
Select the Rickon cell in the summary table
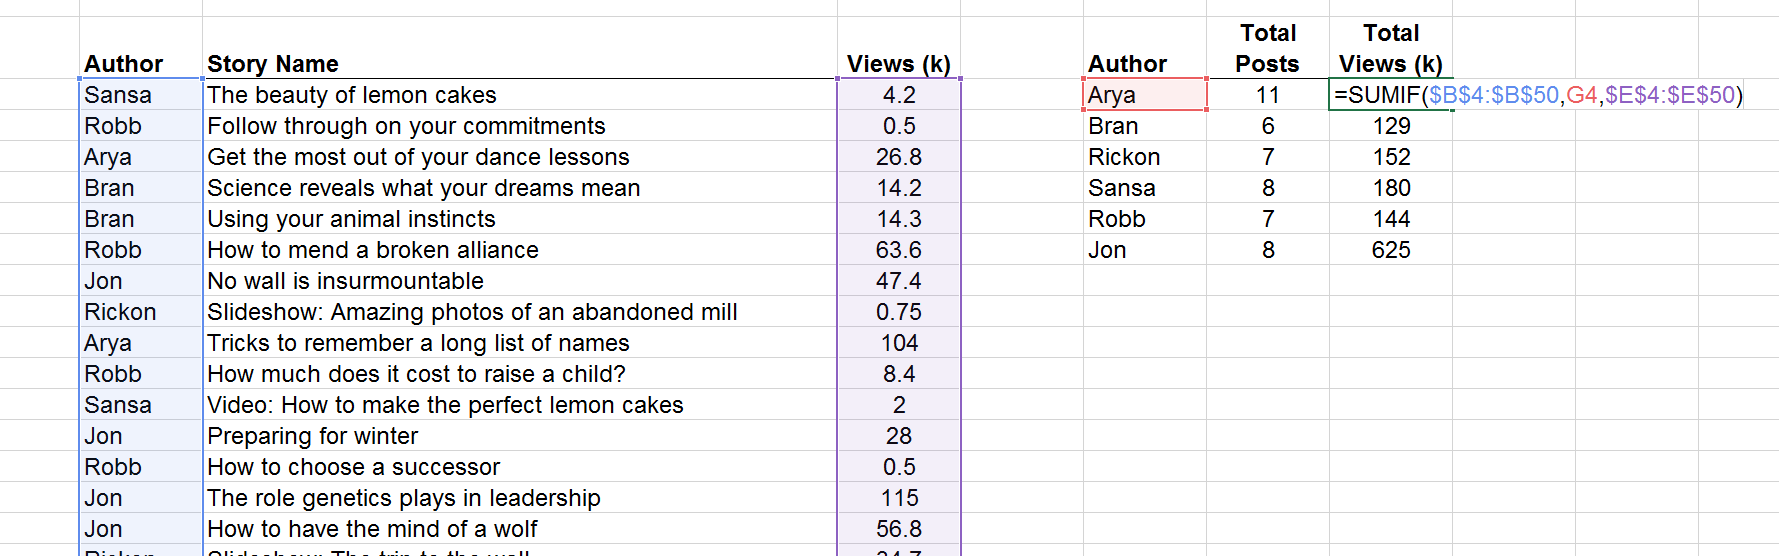(1144, 157)
